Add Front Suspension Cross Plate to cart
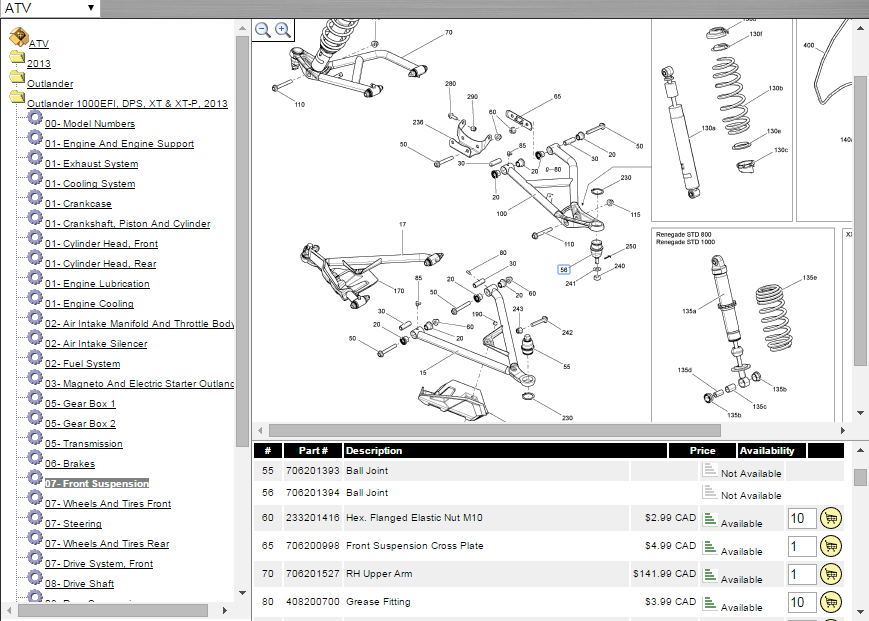The image size is (869, 621). point(831,546)
